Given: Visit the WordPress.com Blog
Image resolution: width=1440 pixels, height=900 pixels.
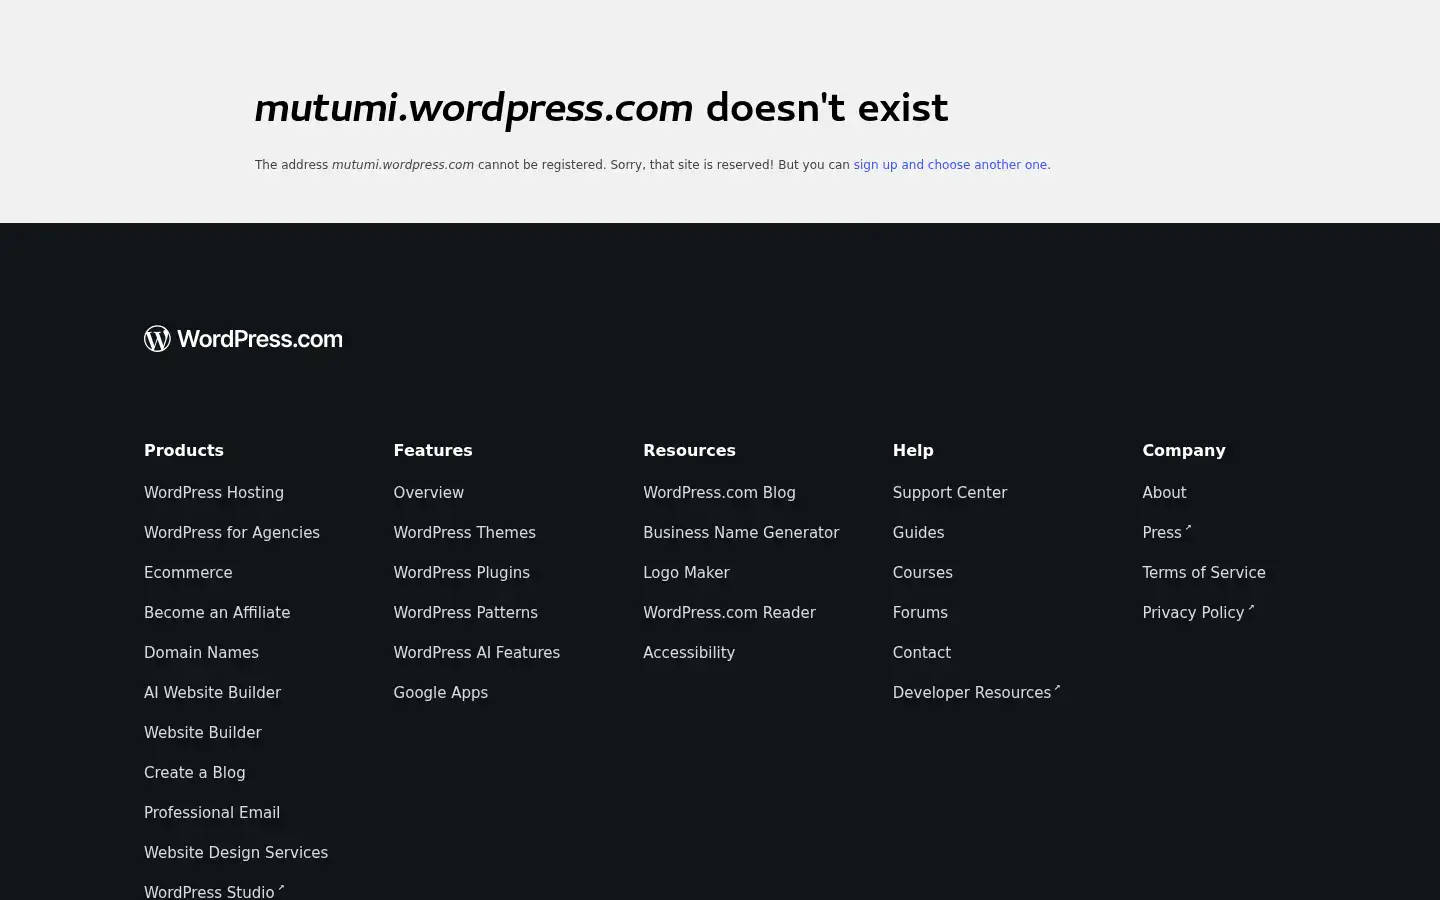Looking at the screenshot, I should [x=720, y=492].
